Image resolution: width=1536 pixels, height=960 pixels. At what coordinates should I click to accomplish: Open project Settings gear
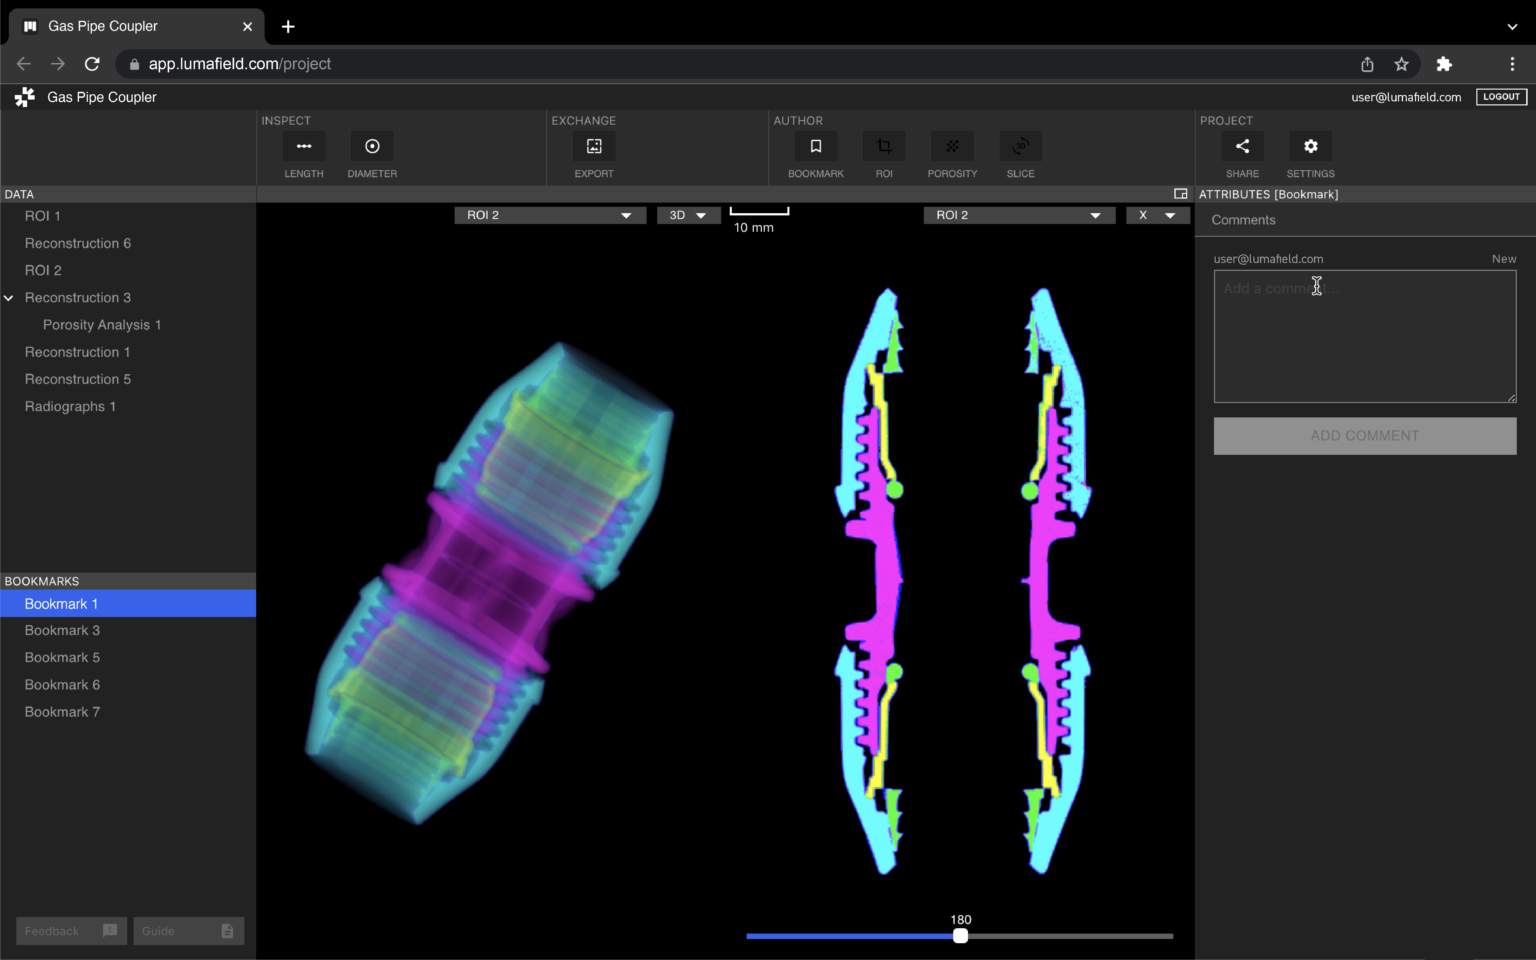(x=1310, y=147)
